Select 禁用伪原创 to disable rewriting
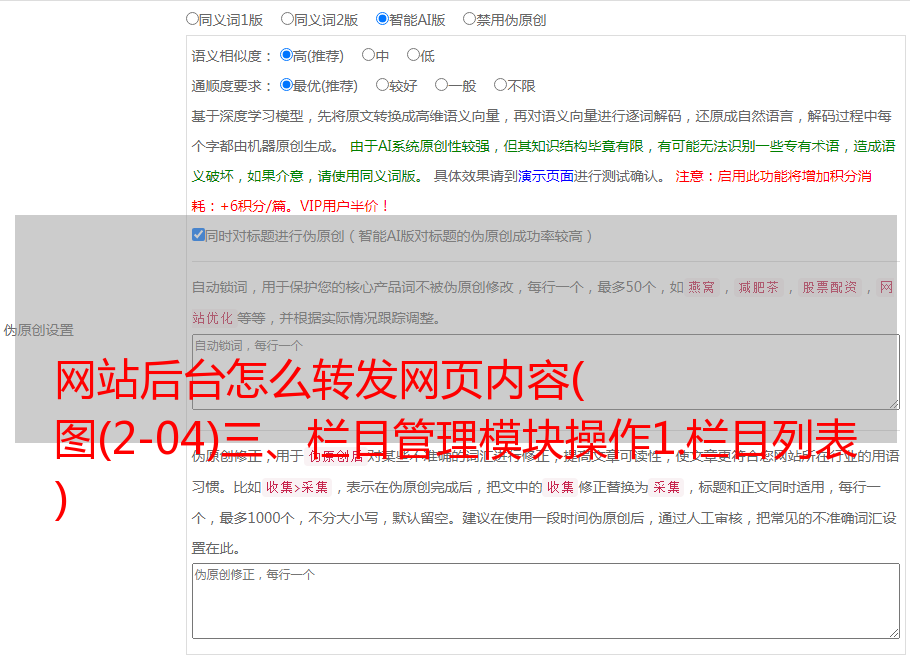Screen dimensions: 911x658 469,19
